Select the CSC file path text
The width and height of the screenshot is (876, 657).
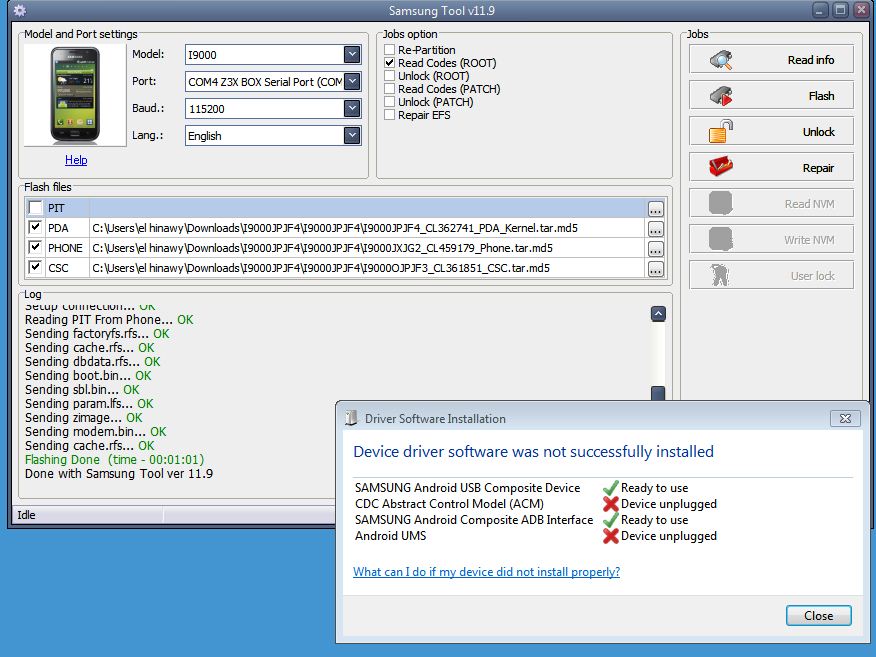pyautogui.click(x=321, y=268)
